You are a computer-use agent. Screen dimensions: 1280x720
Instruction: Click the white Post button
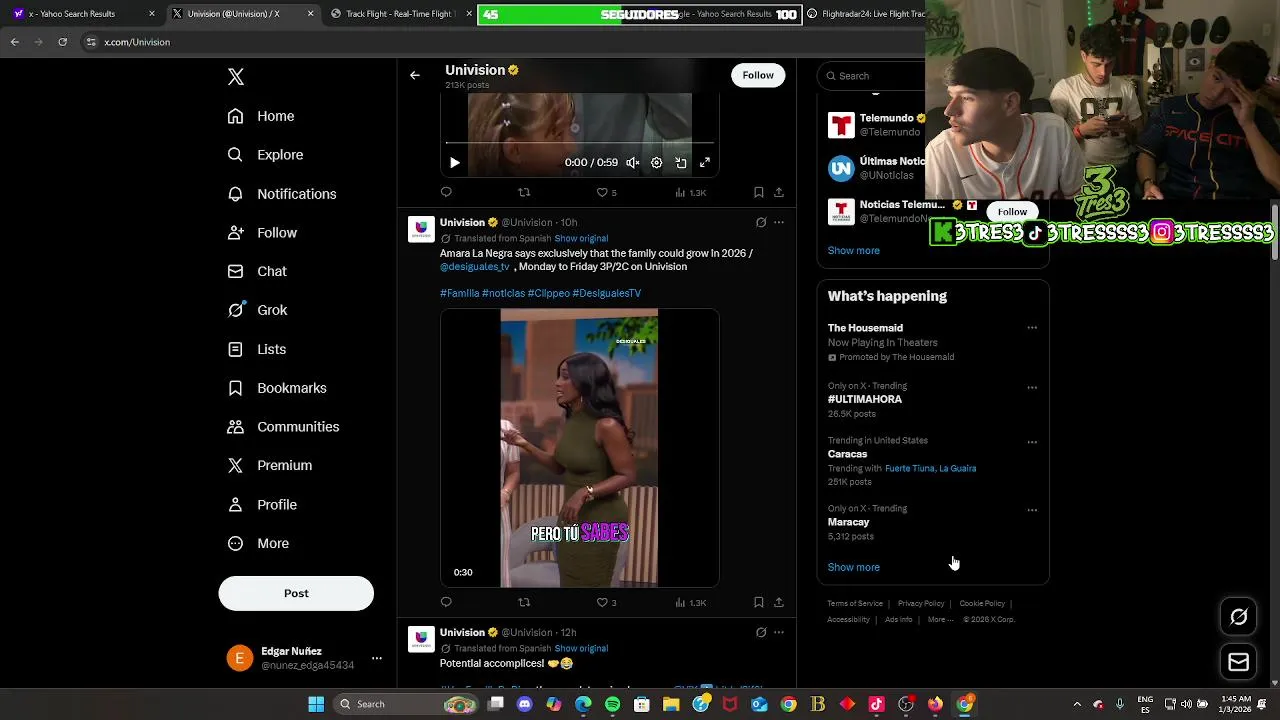point(296,593)
